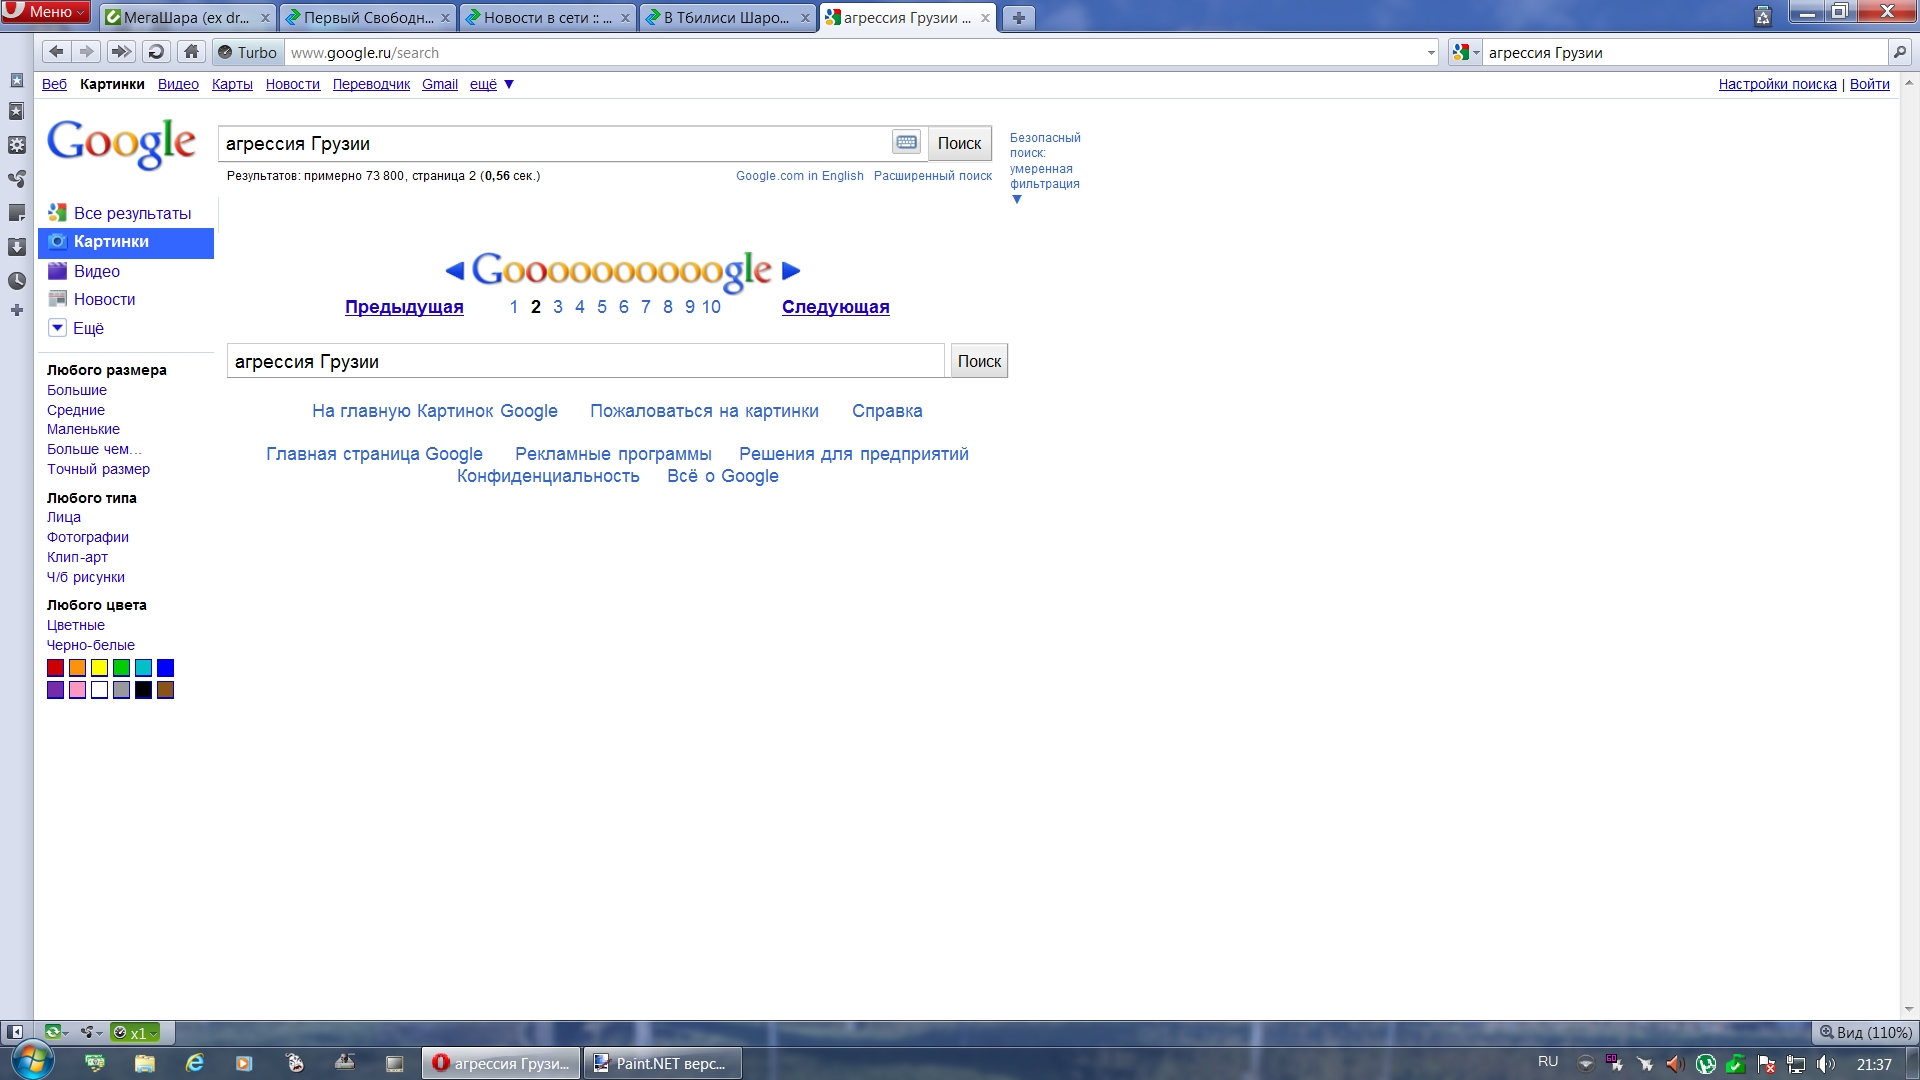Screen dimensions: 1920x1080
Task: Open Настройки поиска link
Action: pos(1777,84)
